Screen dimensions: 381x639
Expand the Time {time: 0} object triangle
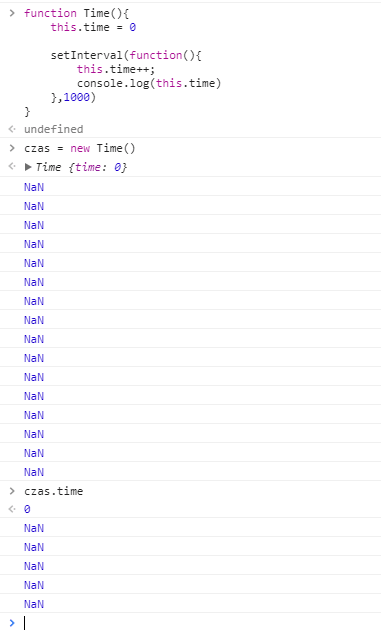pos(28,167)
